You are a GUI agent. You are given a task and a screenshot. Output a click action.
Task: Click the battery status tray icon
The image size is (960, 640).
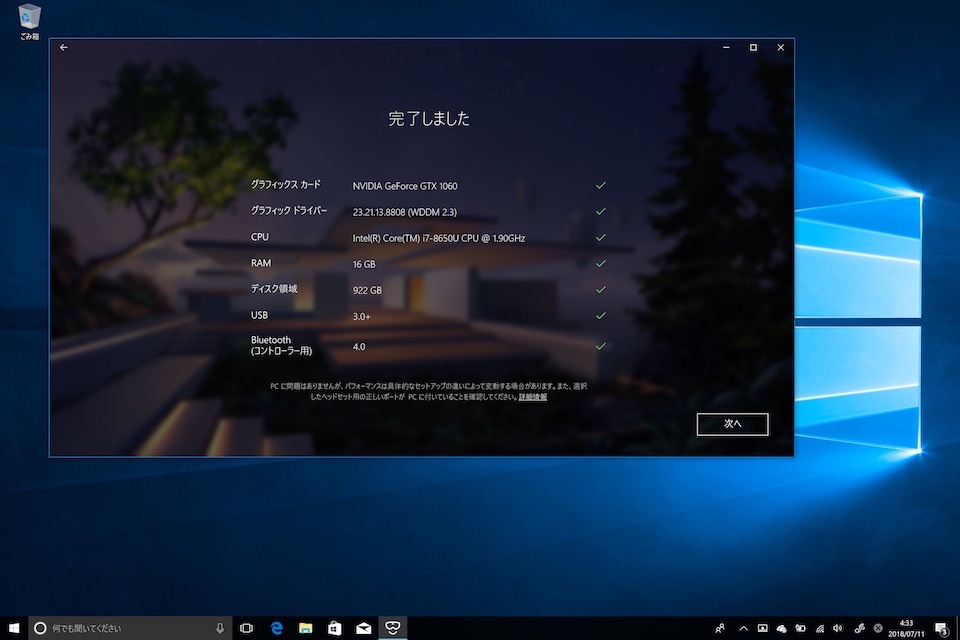(799, 628)
